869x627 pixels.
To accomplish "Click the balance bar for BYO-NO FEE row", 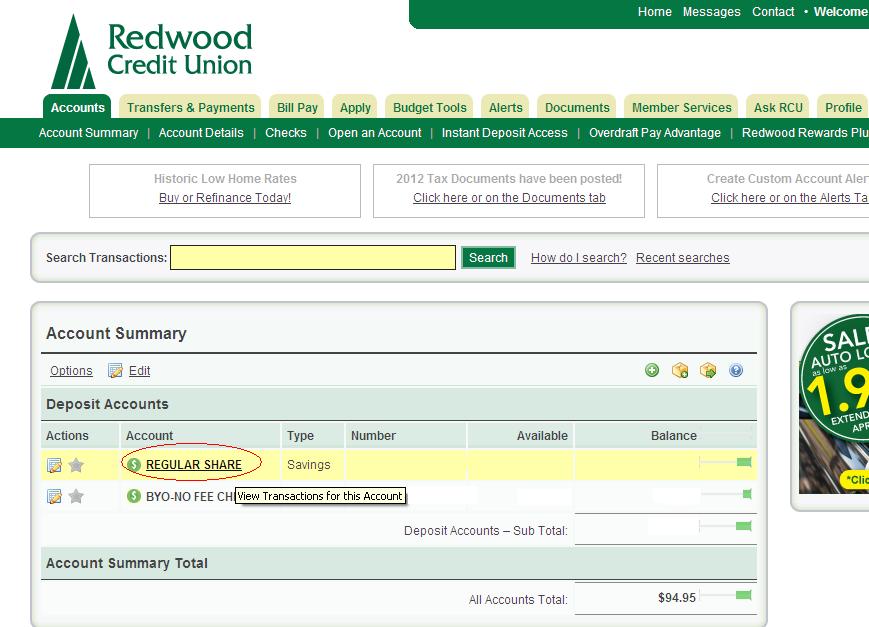I will (x=726, y=493).
